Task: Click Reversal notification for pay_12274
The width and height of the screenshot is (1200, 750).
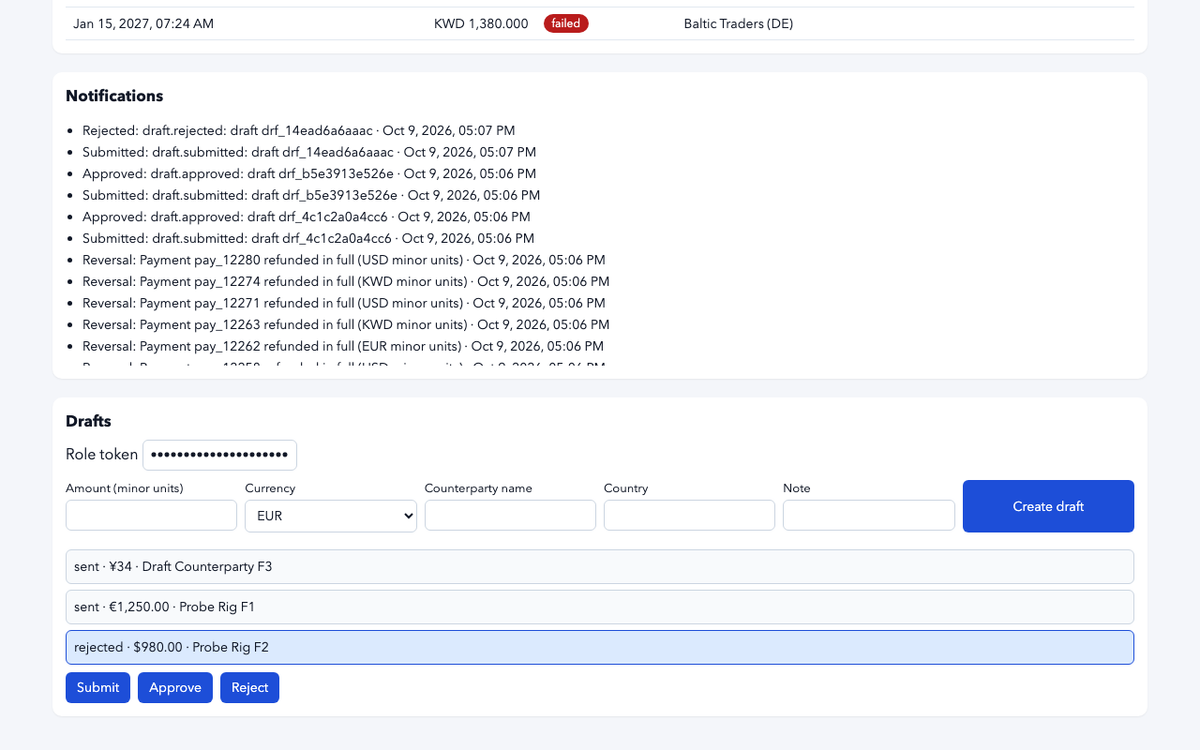Action: tap(346, 281)
